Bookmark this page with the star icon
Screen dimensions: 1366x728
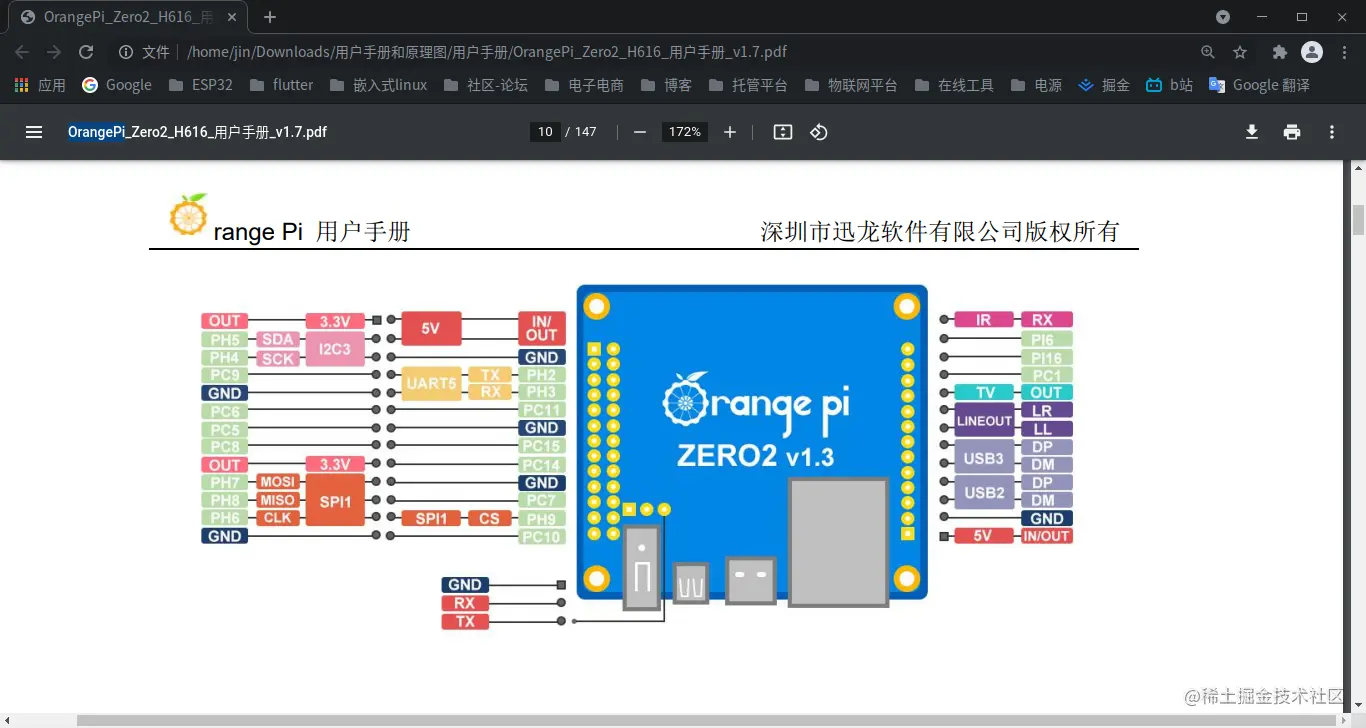1240,52
